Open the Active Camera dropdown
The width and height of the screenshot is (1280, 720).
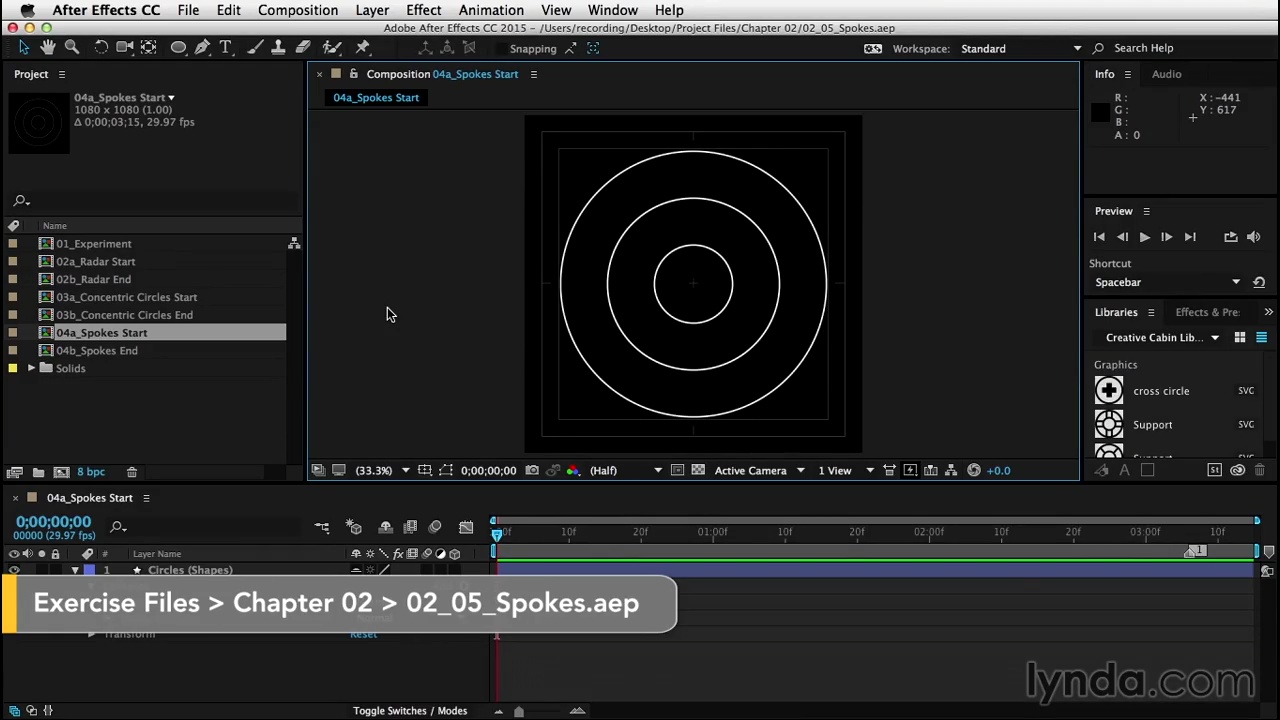759,470
